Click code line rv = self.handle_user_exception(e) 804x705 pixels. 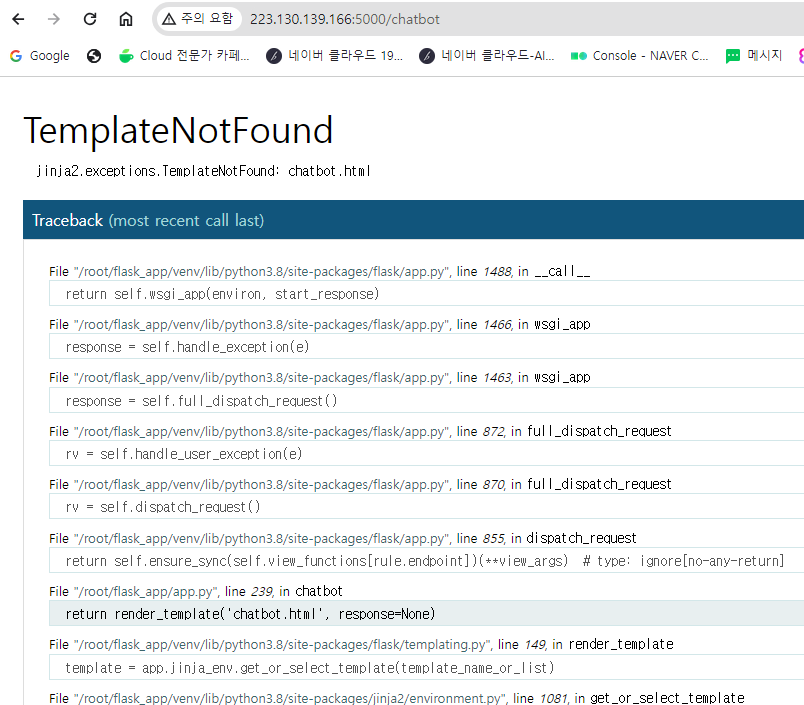point(426,454)
